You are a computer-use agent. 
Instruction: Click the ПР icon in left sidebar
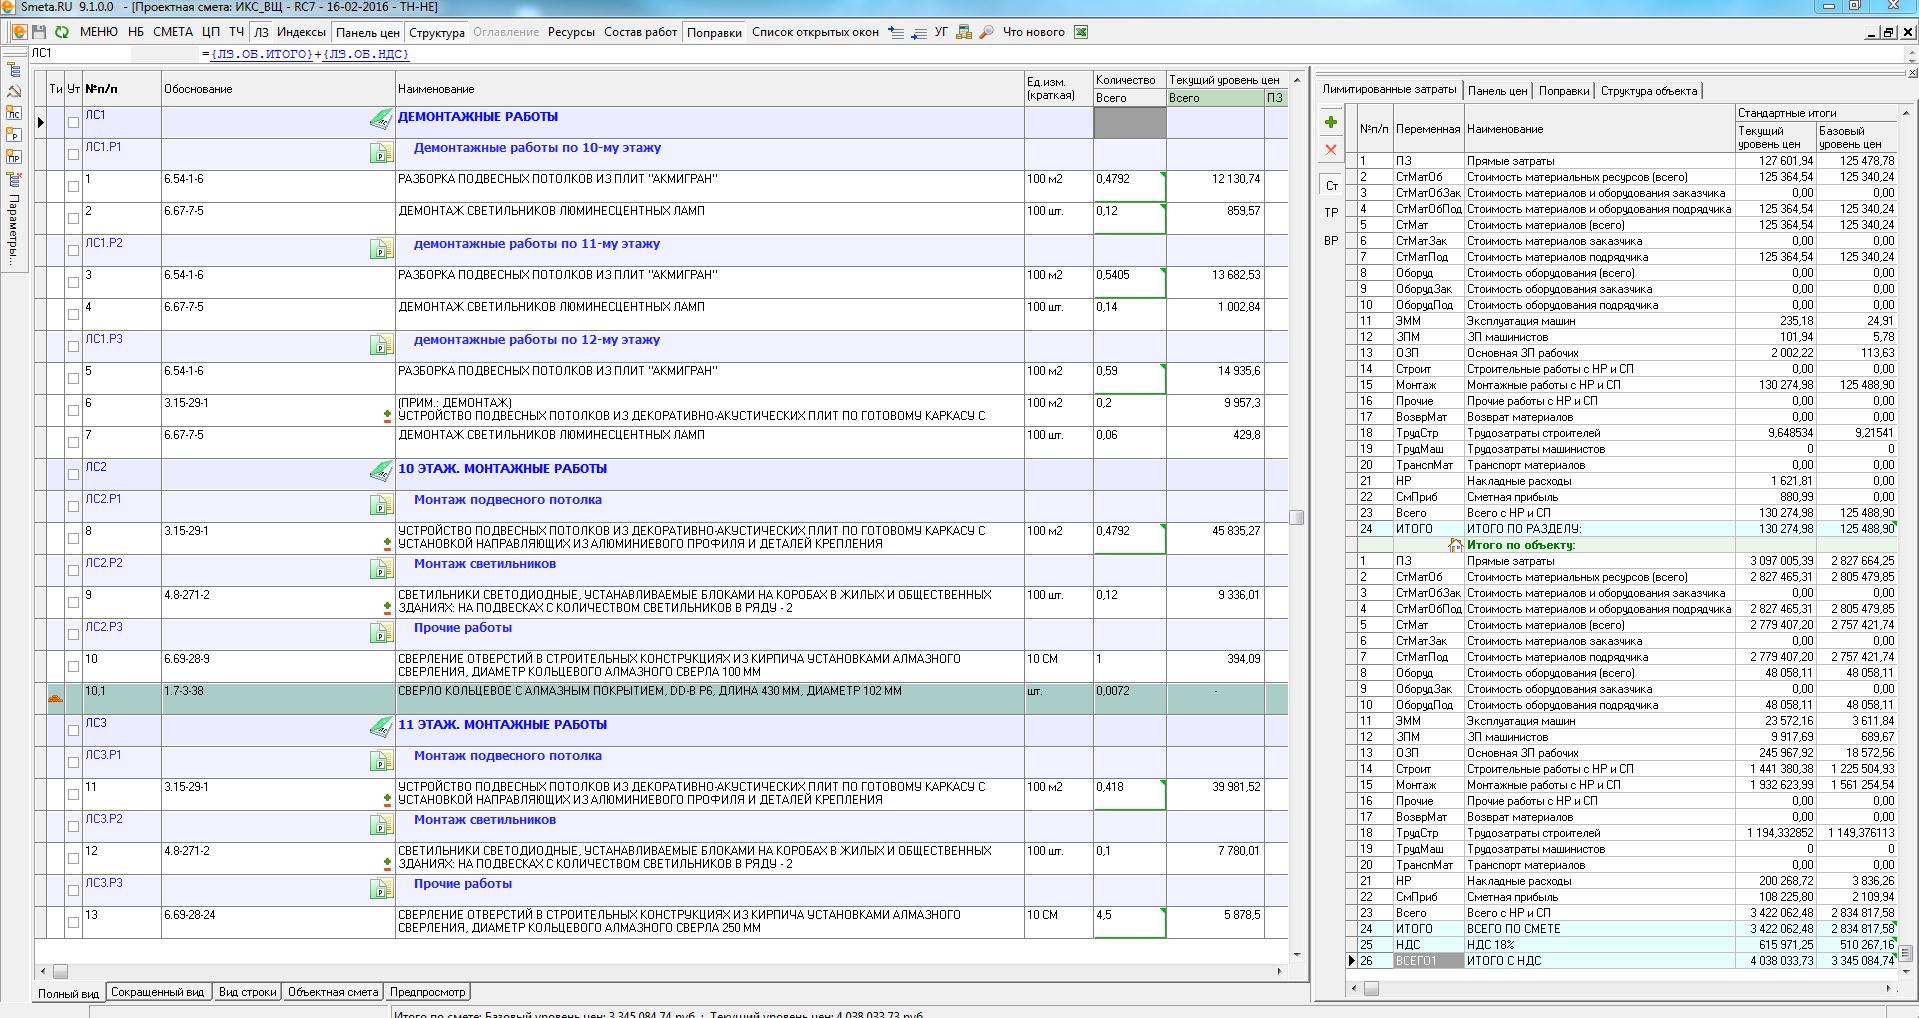pos(14,157)
